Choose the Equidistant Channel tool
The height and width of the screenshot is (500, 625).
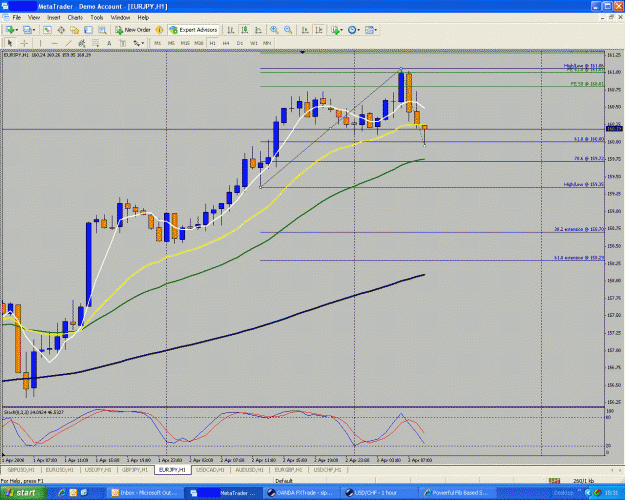tap(82, 43)
